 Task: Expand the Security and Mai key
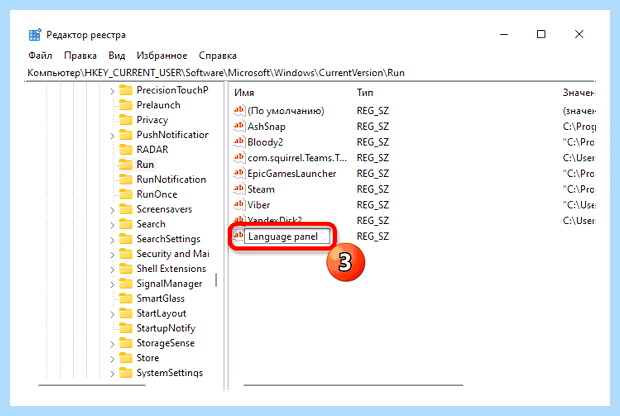[112, 255]
